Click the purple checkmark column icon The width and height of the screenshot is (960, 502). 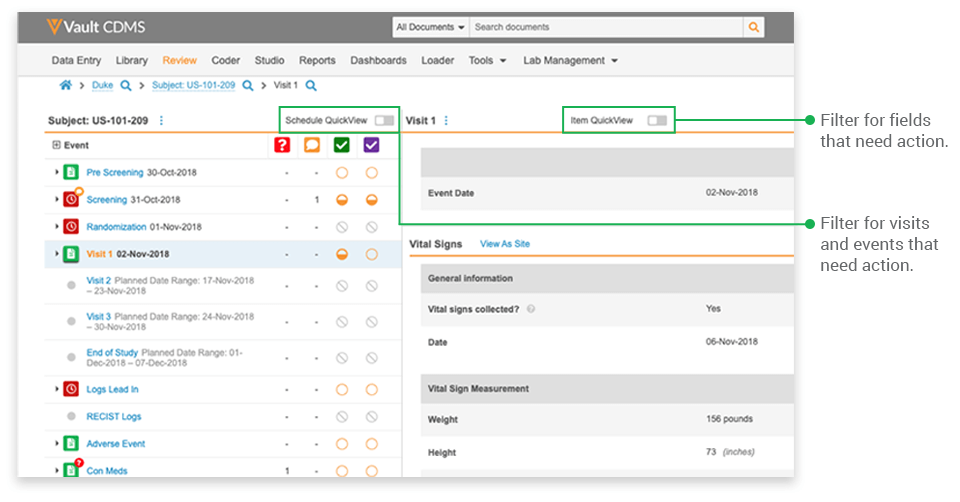pos(371,145)
